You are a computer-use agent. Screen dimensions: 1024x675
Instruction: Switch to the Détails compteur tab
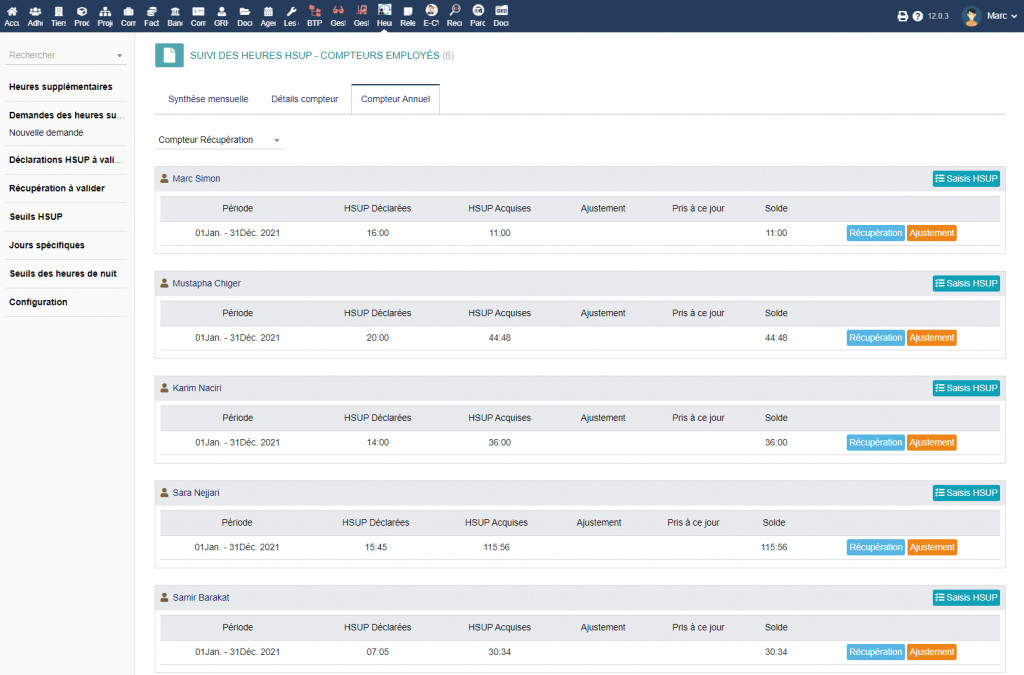pyautogui.click(x=304, y=100)
